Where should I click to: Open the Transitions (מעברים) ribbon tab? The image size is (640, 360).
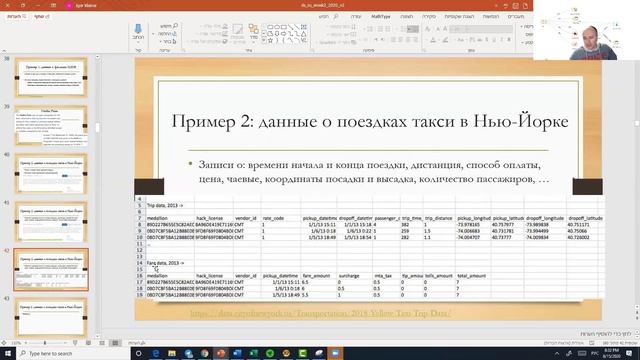pos(516,16)
